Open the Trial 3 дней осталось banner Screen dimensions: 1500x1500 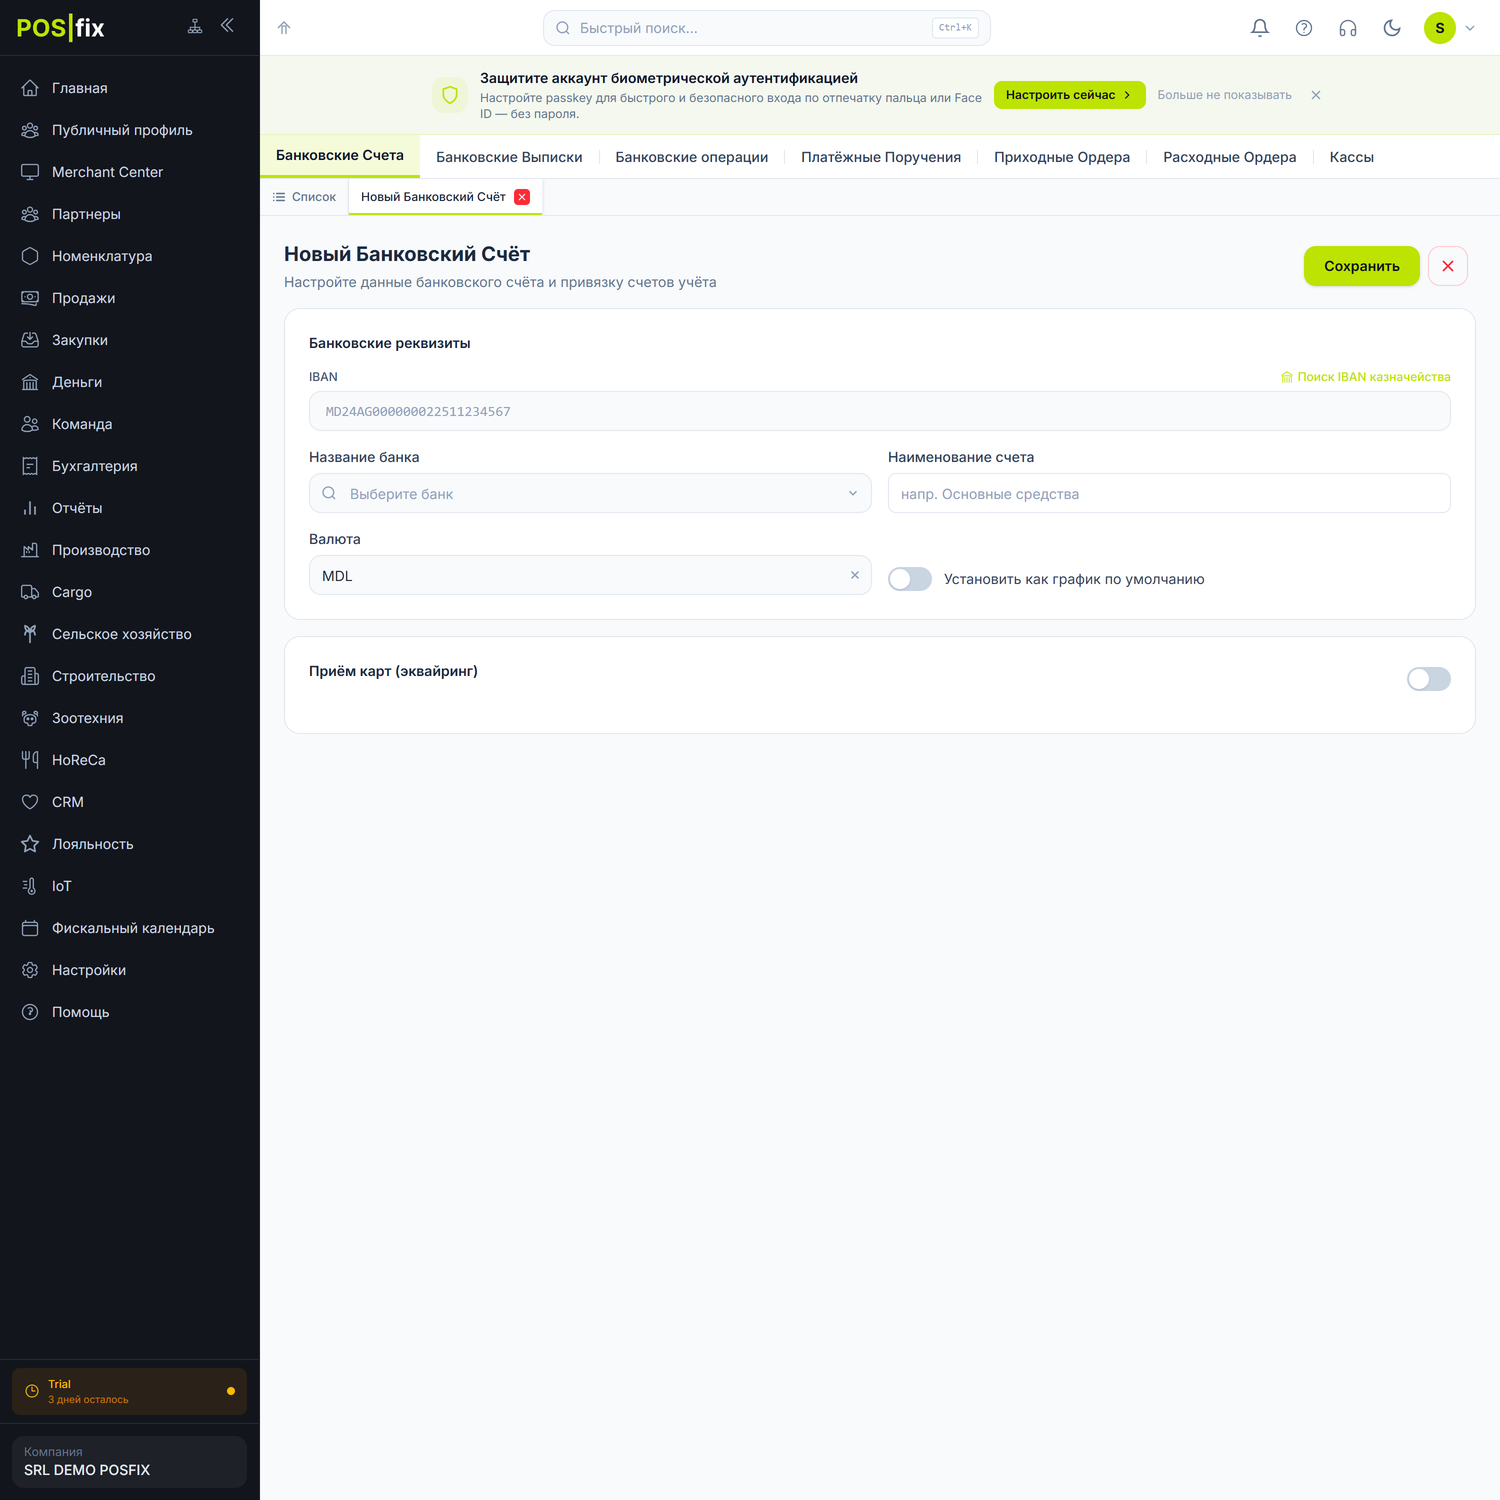click(x=129, y=1391)
